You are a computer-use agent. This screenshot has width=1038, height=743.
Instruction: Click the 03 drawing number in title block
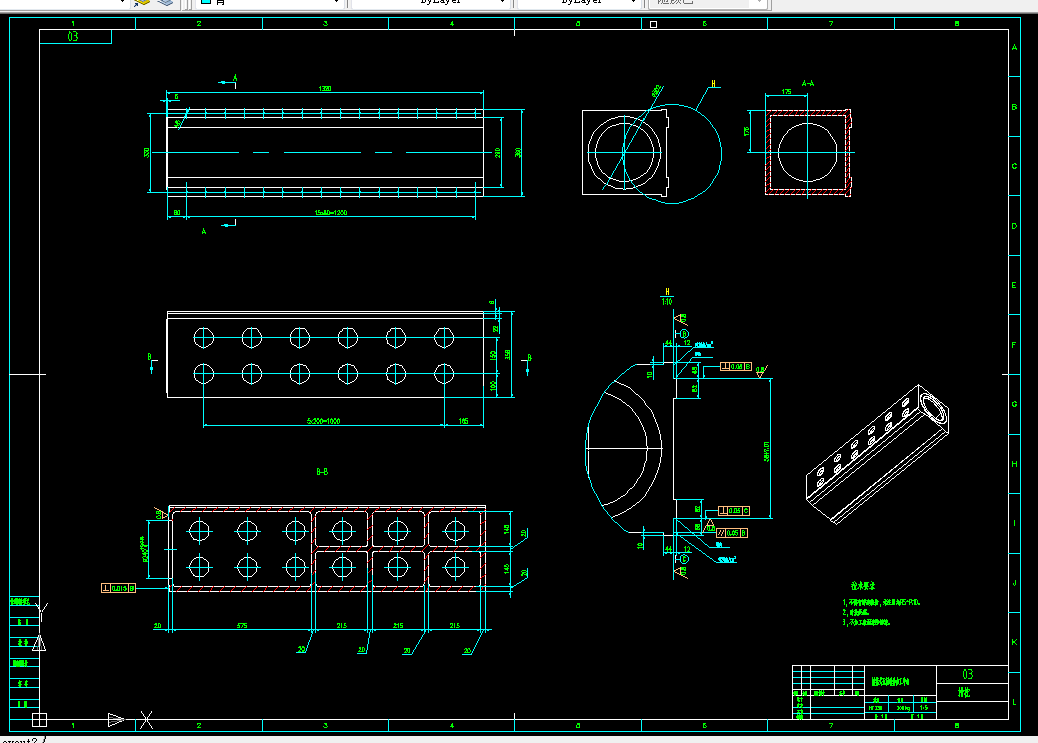tap(967, 674)
